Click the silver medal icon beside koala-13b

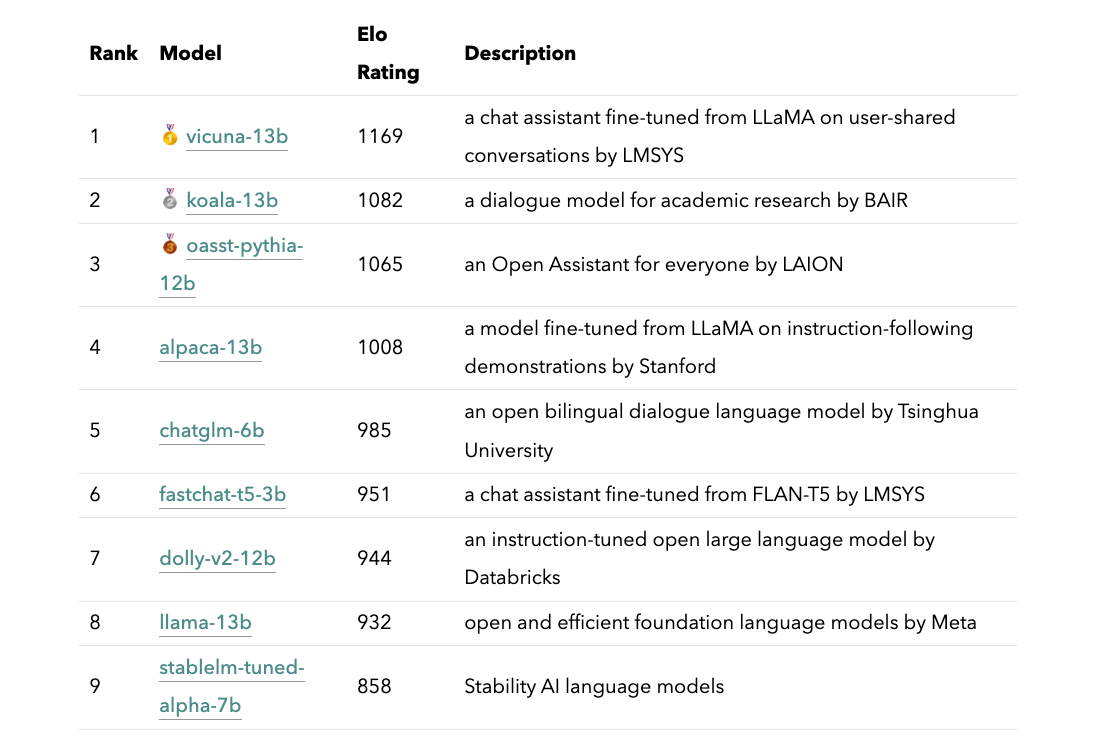(x=170, y=200)
